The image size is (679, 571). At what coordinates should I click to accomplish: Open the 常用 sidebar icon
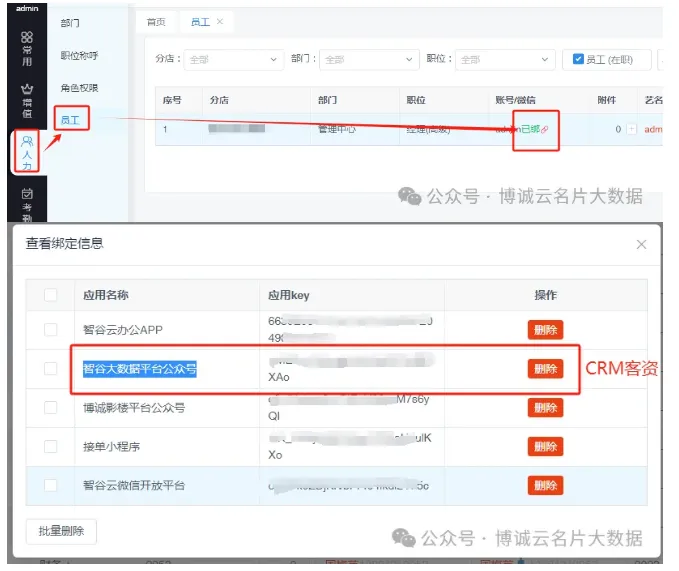coord(27,47)
